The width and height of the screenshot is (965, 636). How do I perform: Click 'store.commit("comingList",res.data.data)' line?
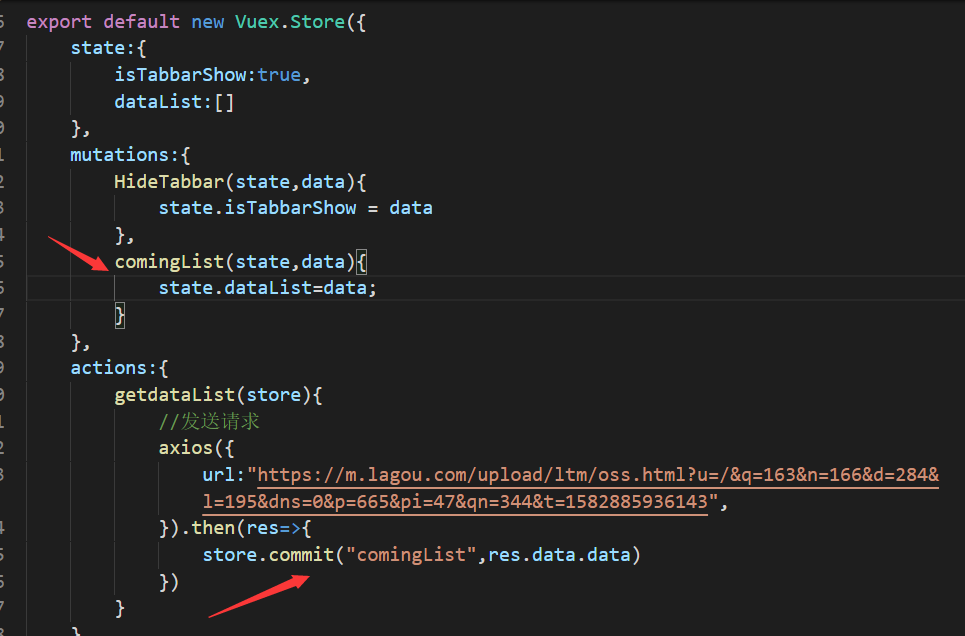click(x=422, y=555)
